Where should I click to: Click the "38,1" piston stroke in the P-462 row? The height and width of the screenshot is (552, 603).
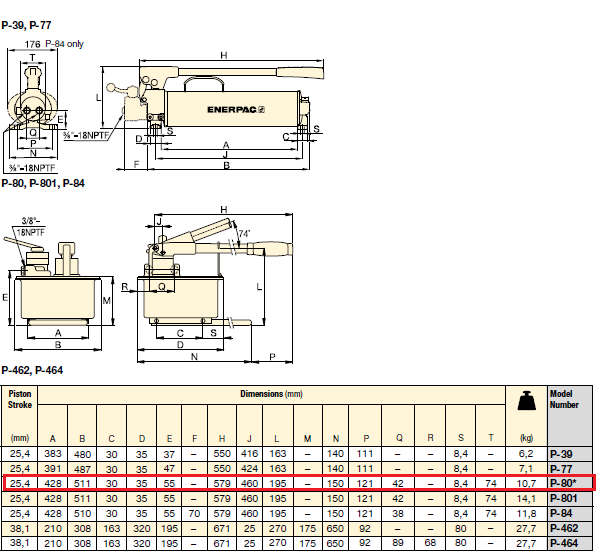click(20, 528)
